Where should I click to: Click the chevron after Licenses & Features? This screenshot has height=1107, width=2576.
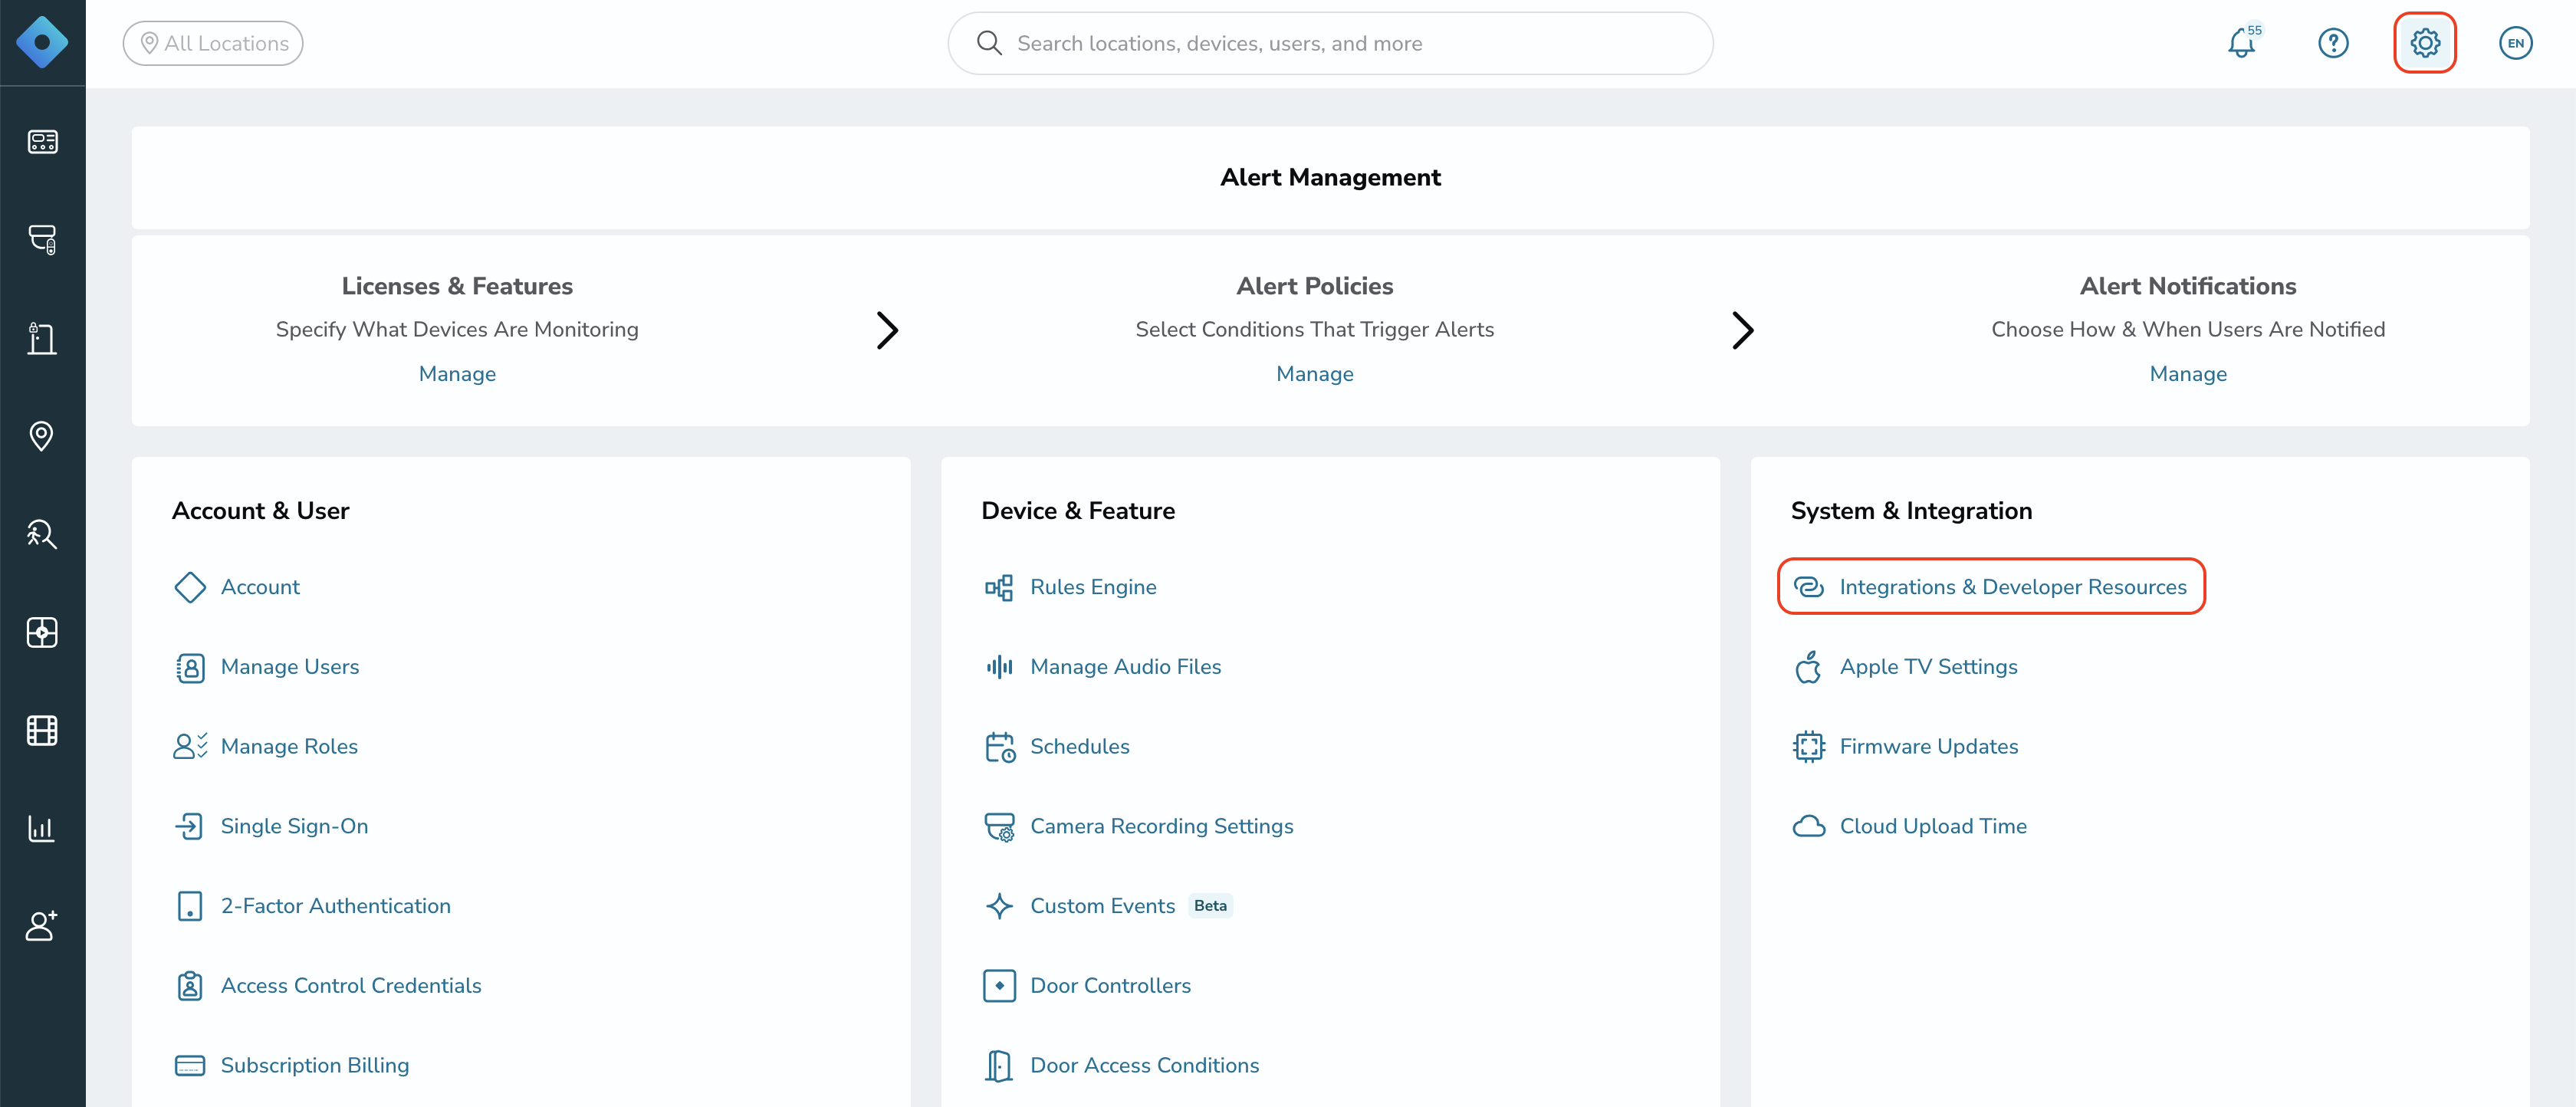[887, 330]
